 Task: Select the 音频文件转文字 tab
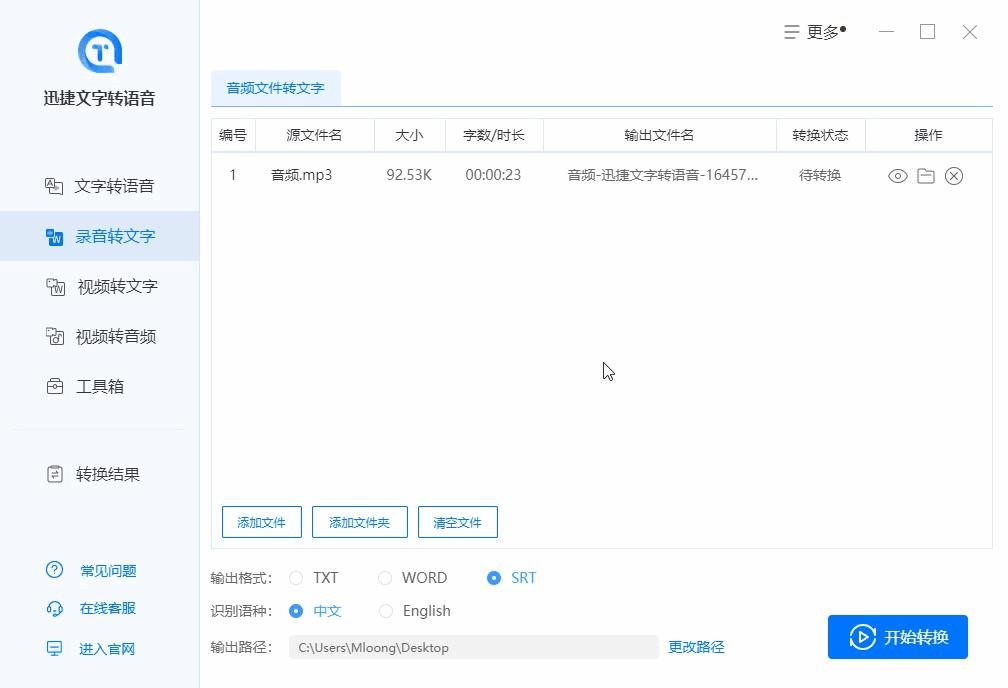[275, 88]
